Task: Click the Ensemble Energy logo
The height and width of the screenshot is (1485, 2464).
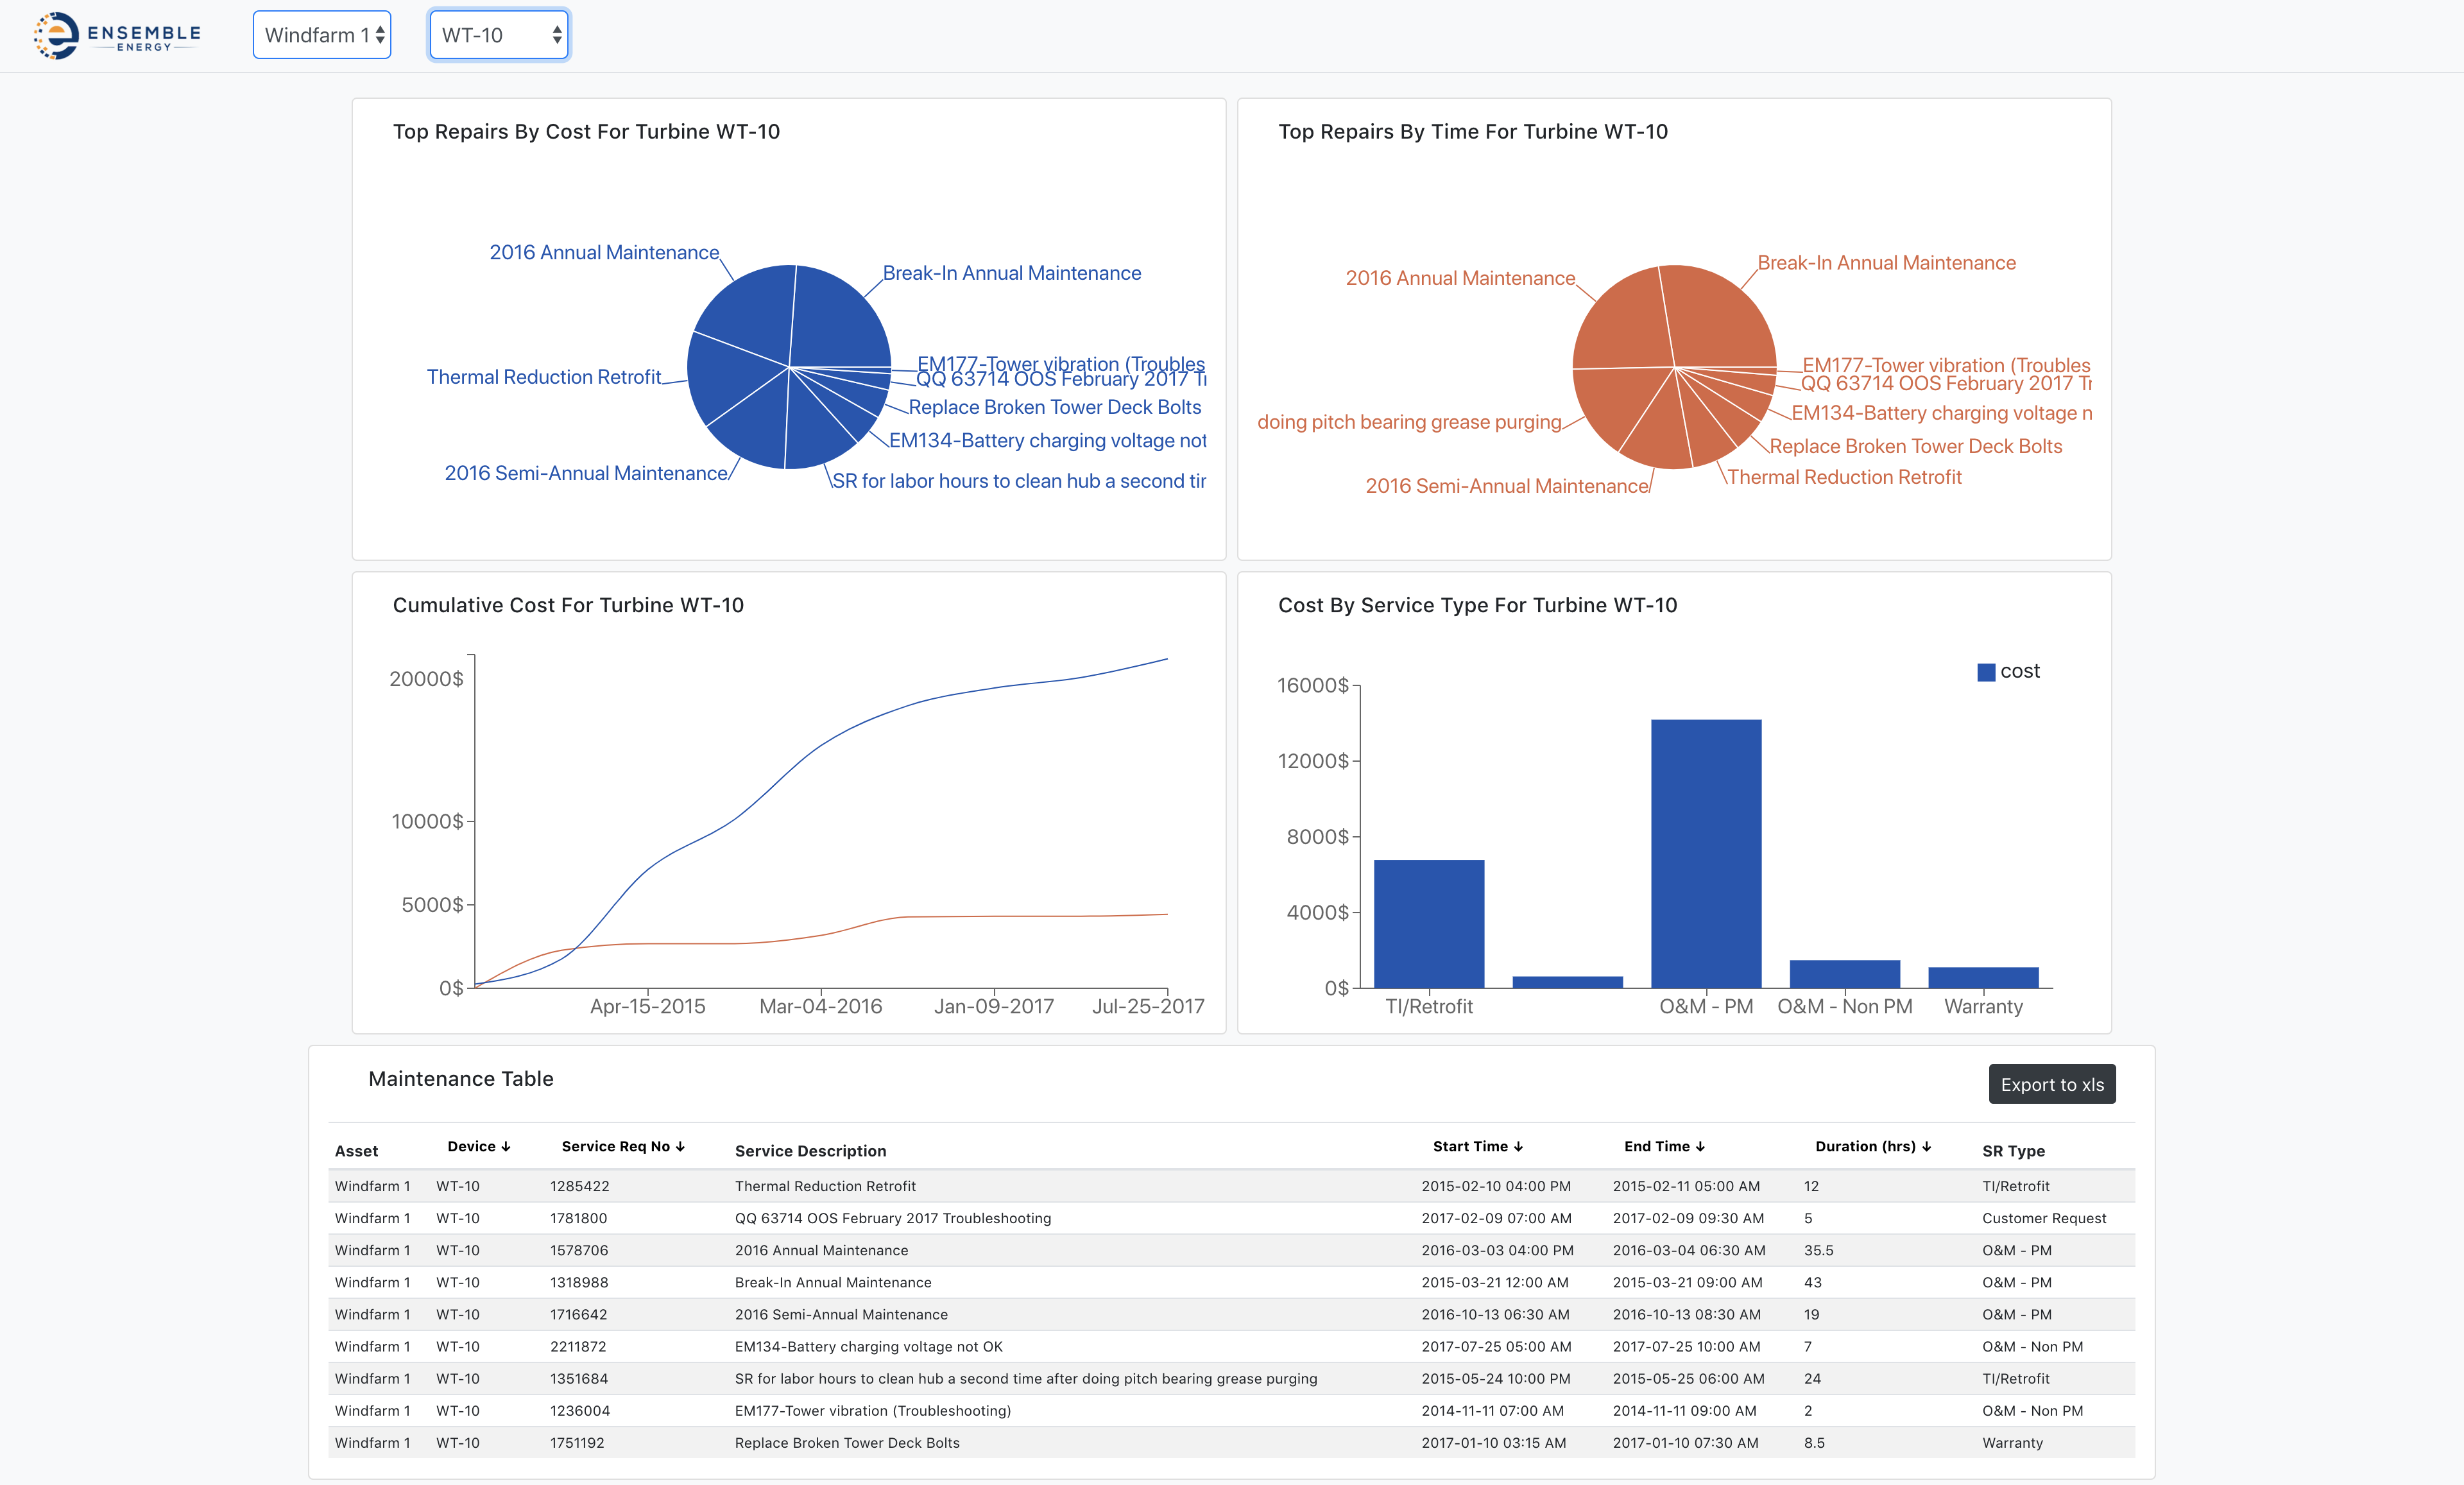Action: coord(117,36)
